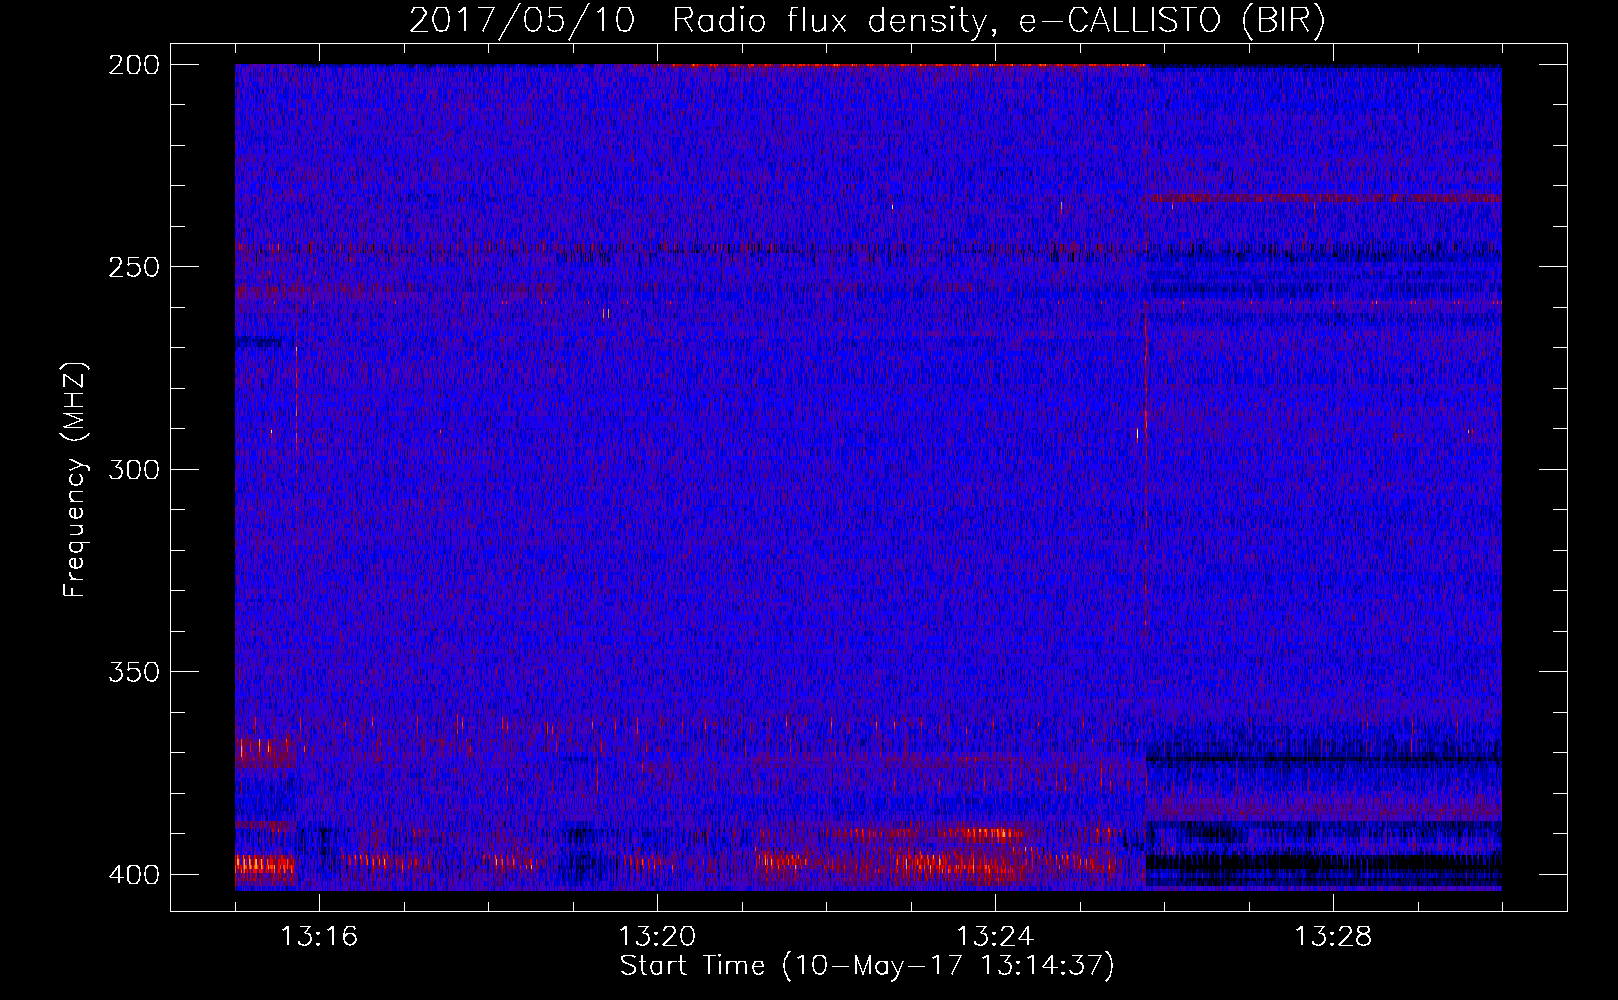Click the plot title '2017/05/10 Radio flux density, e-CALLISTO (BIR)'
This screenshot has width=1618, height=1000.
point(867,21)
